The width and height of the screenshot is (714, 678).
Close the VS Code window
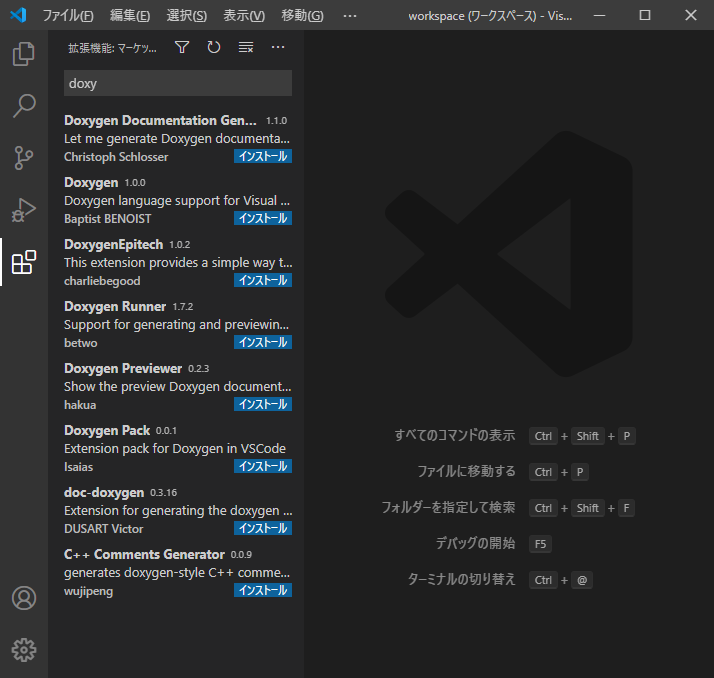(691, 15)
